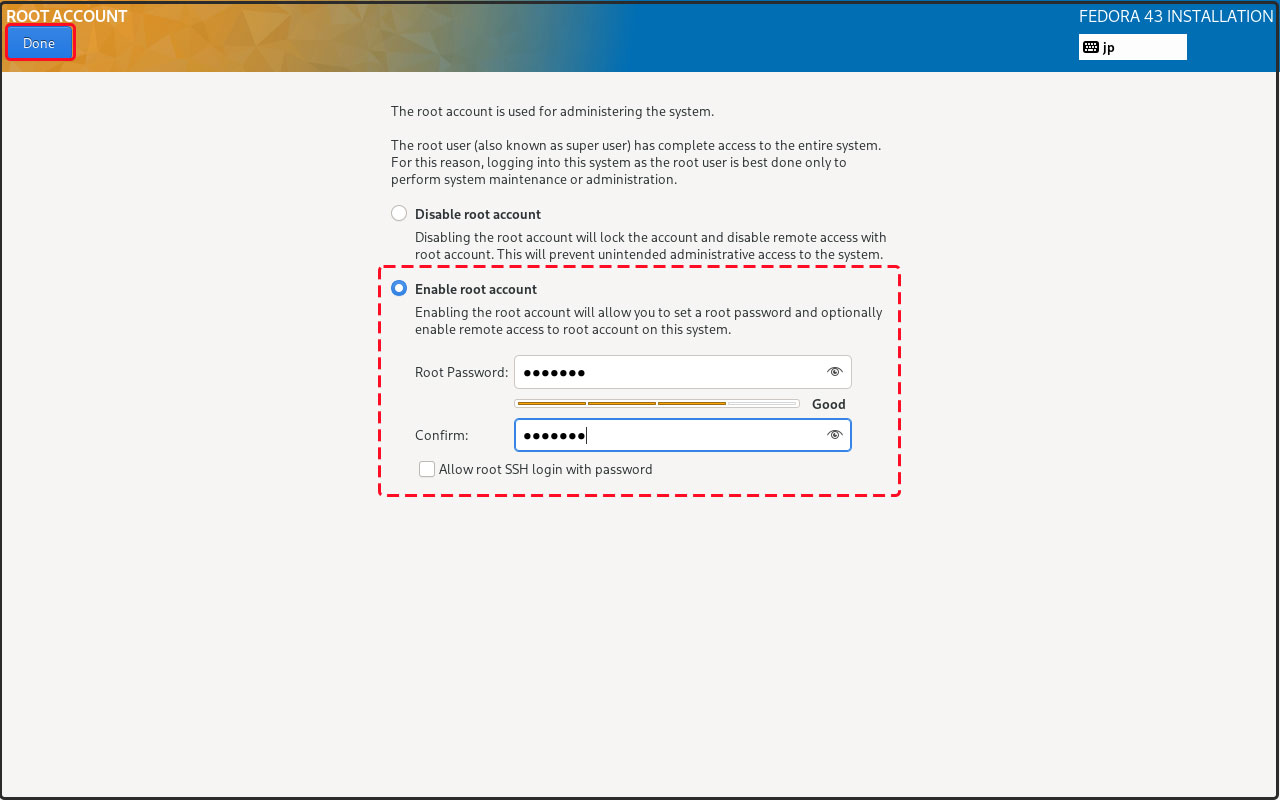This screenshot has height=800, width=1280.
Task: Click the "Good" strength label
Action: tap(828, 404)
